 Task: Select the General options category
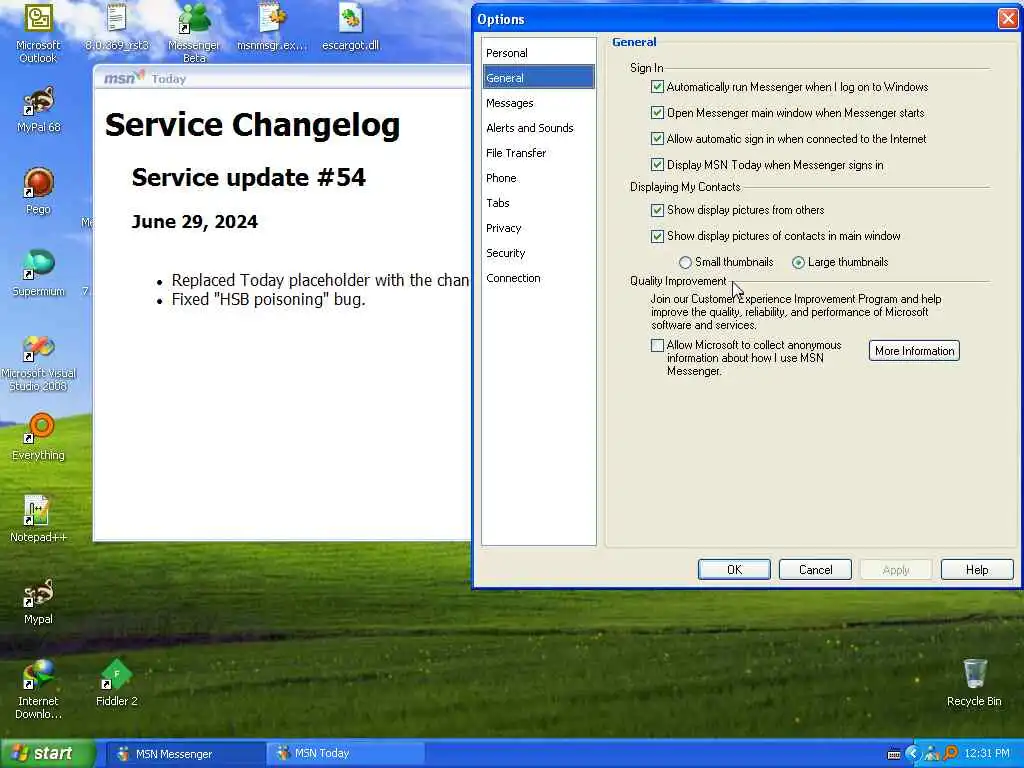coord(539,78)
